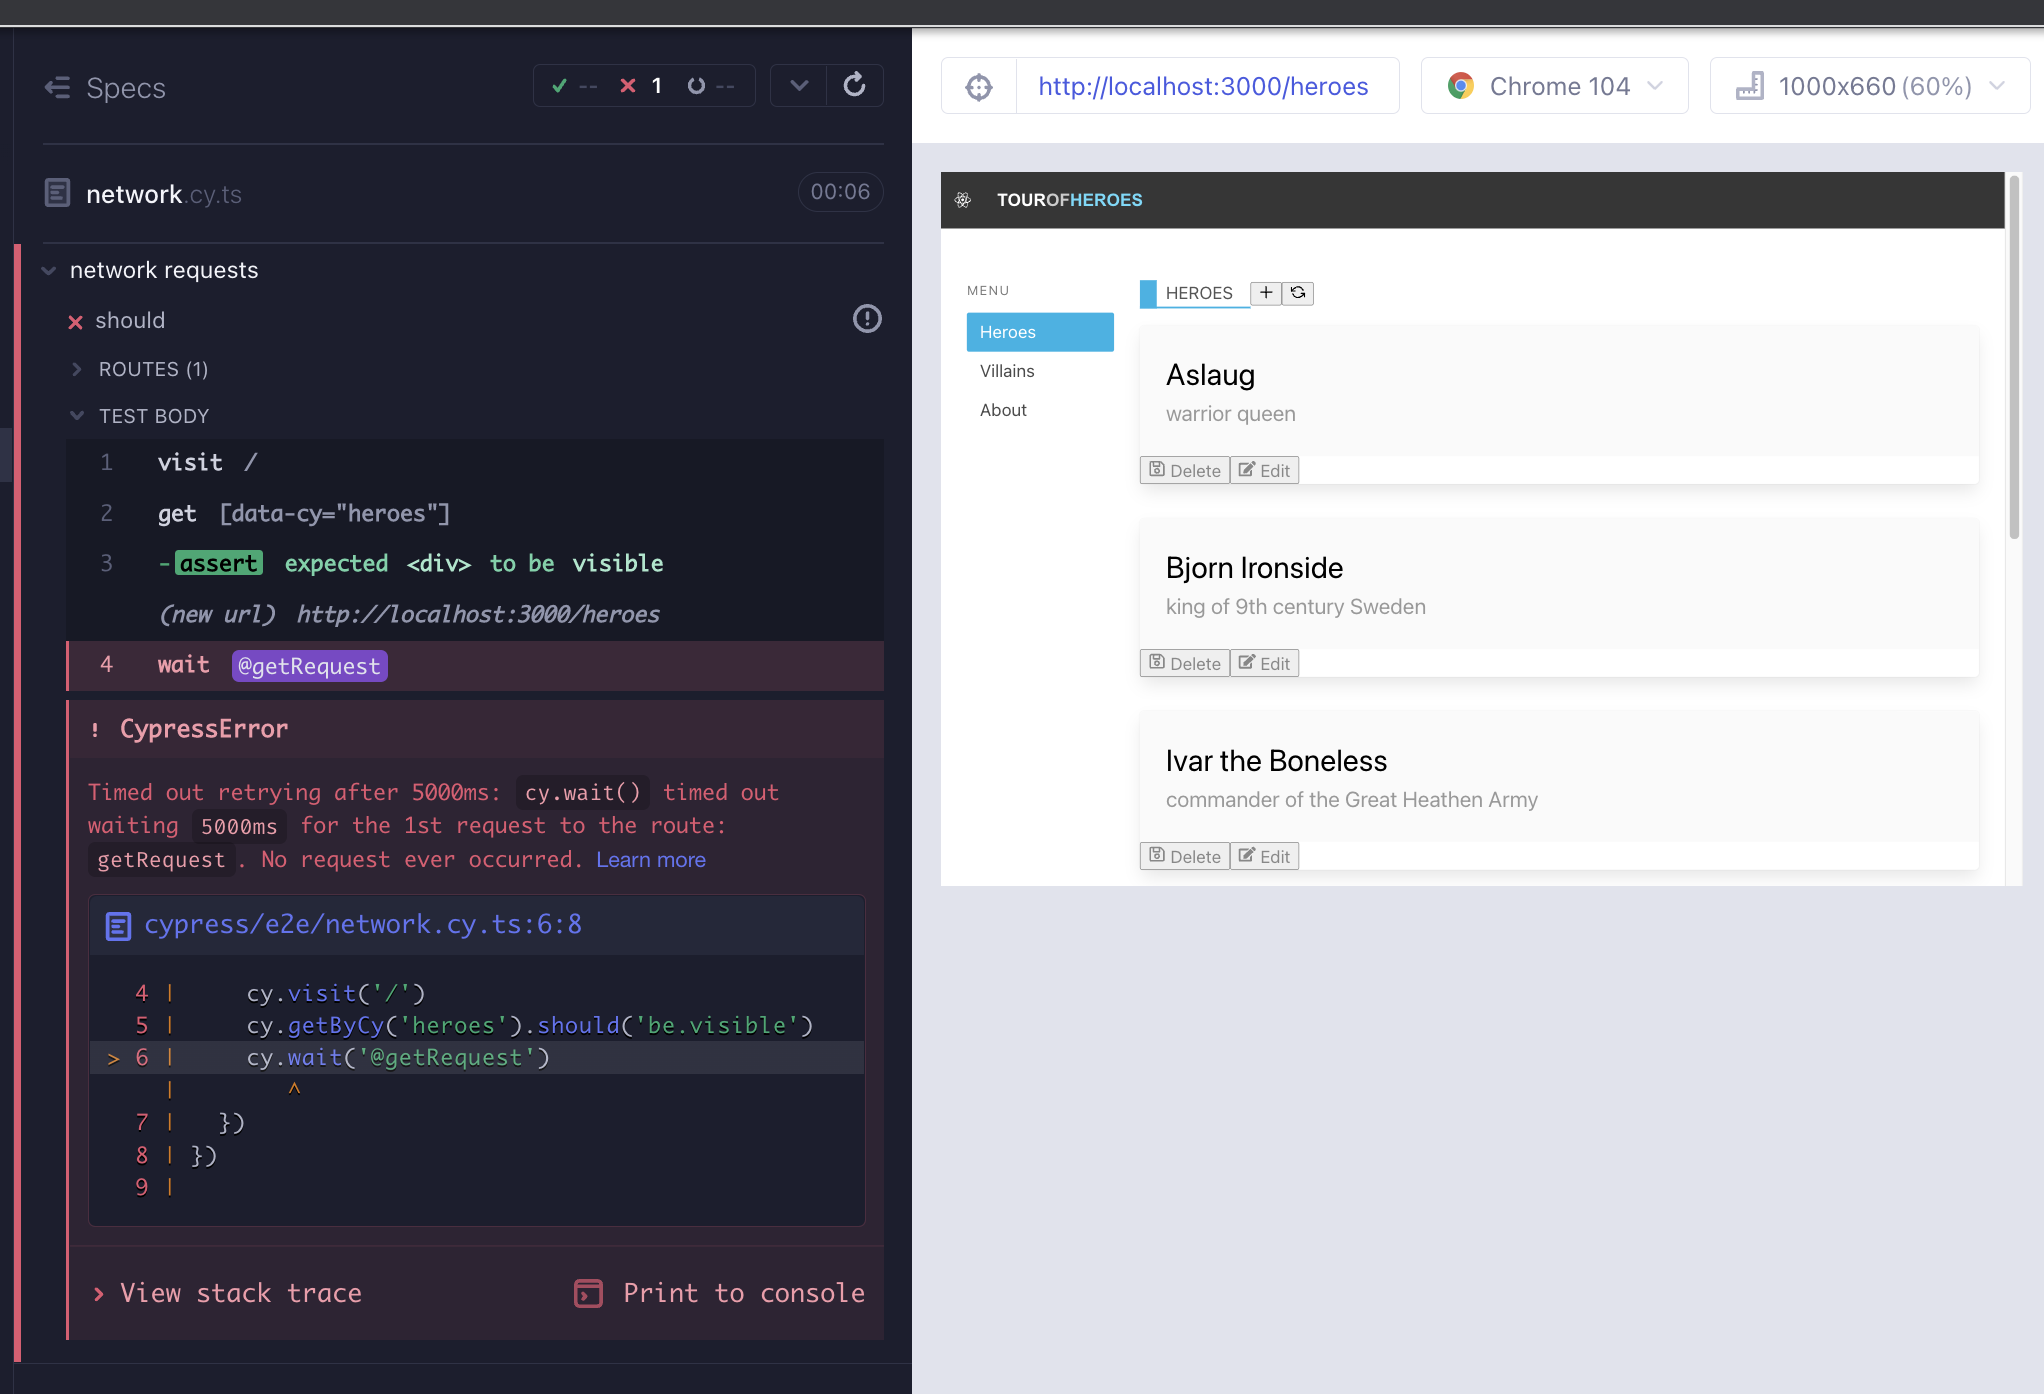
Task: Click the viewport ruler icon
Action: click(x=1750, y=86)
